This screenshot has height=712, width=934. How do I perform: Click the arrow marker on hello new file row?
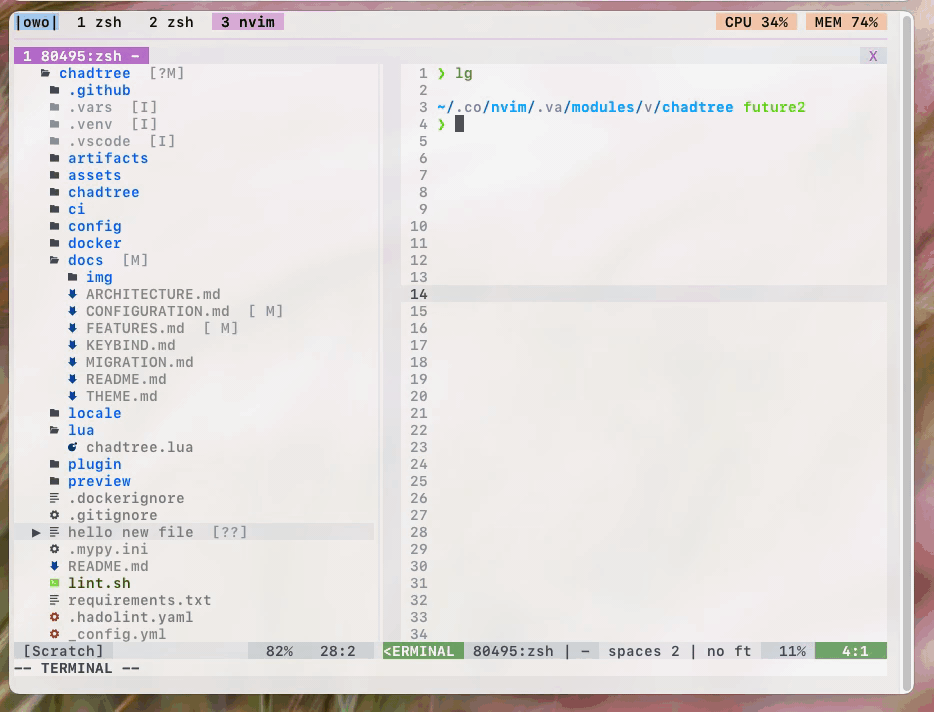point(36,532)
